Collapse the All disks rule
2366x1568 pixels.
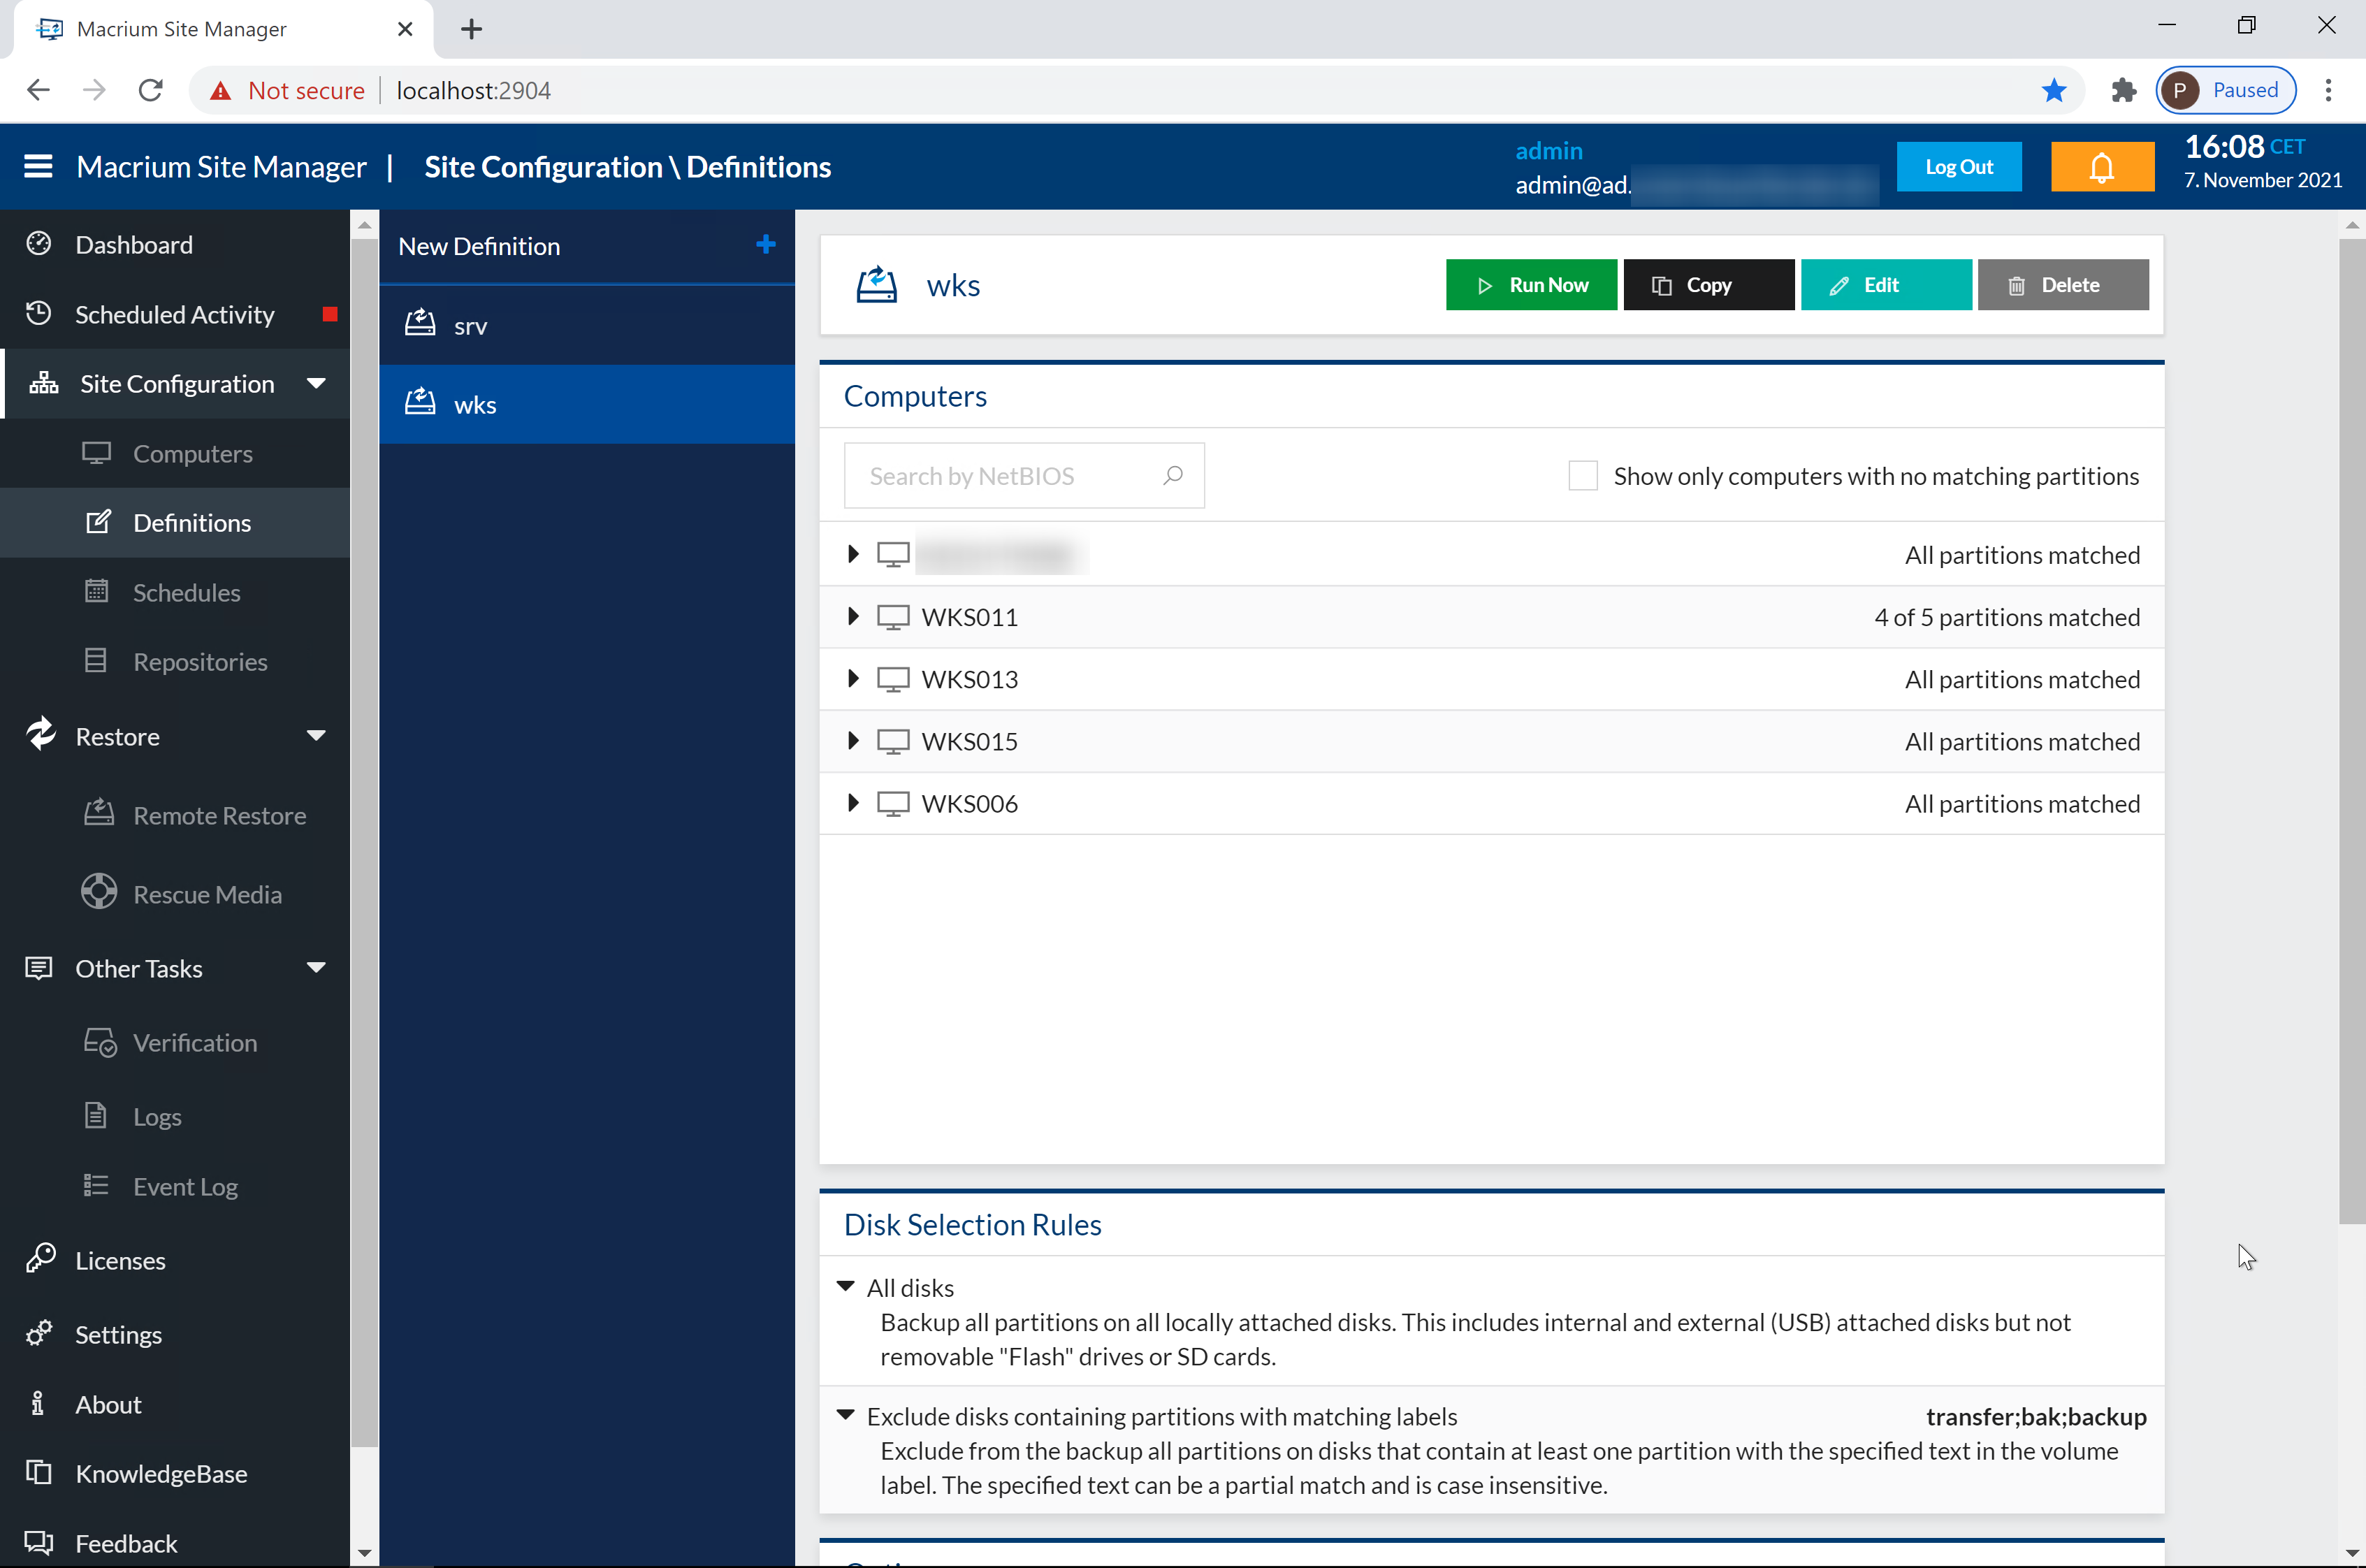[845, 1286]
